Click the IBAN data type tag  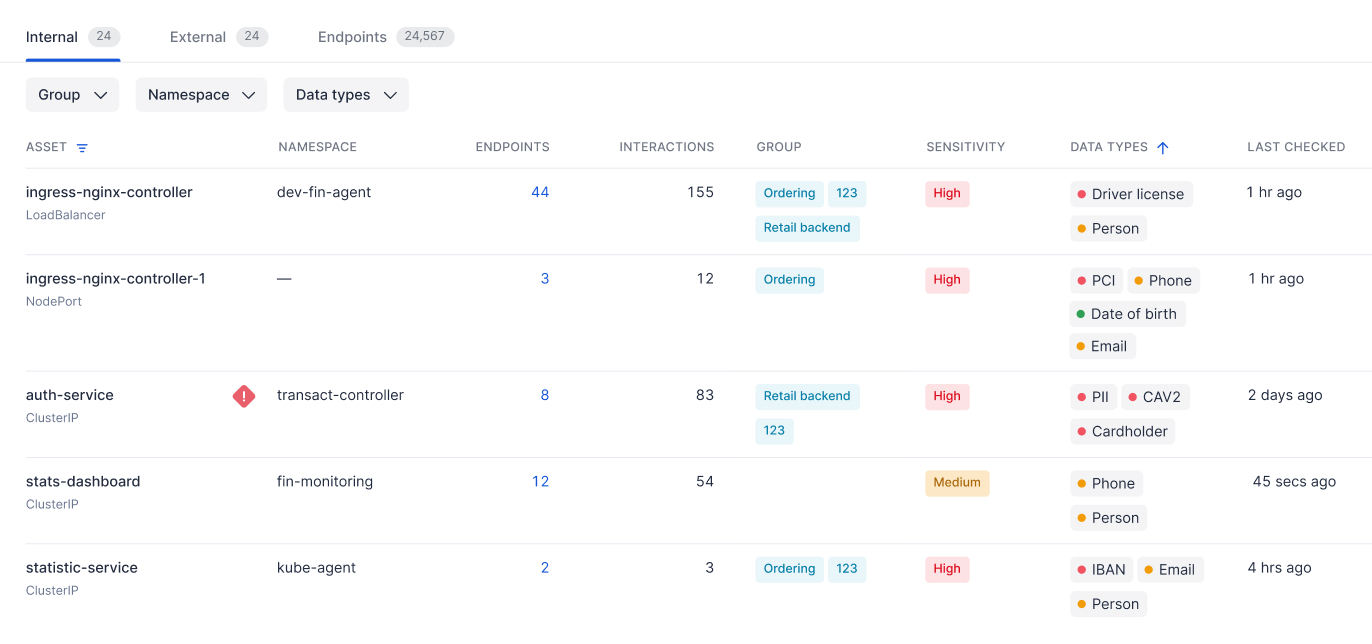click(1101, 570)
